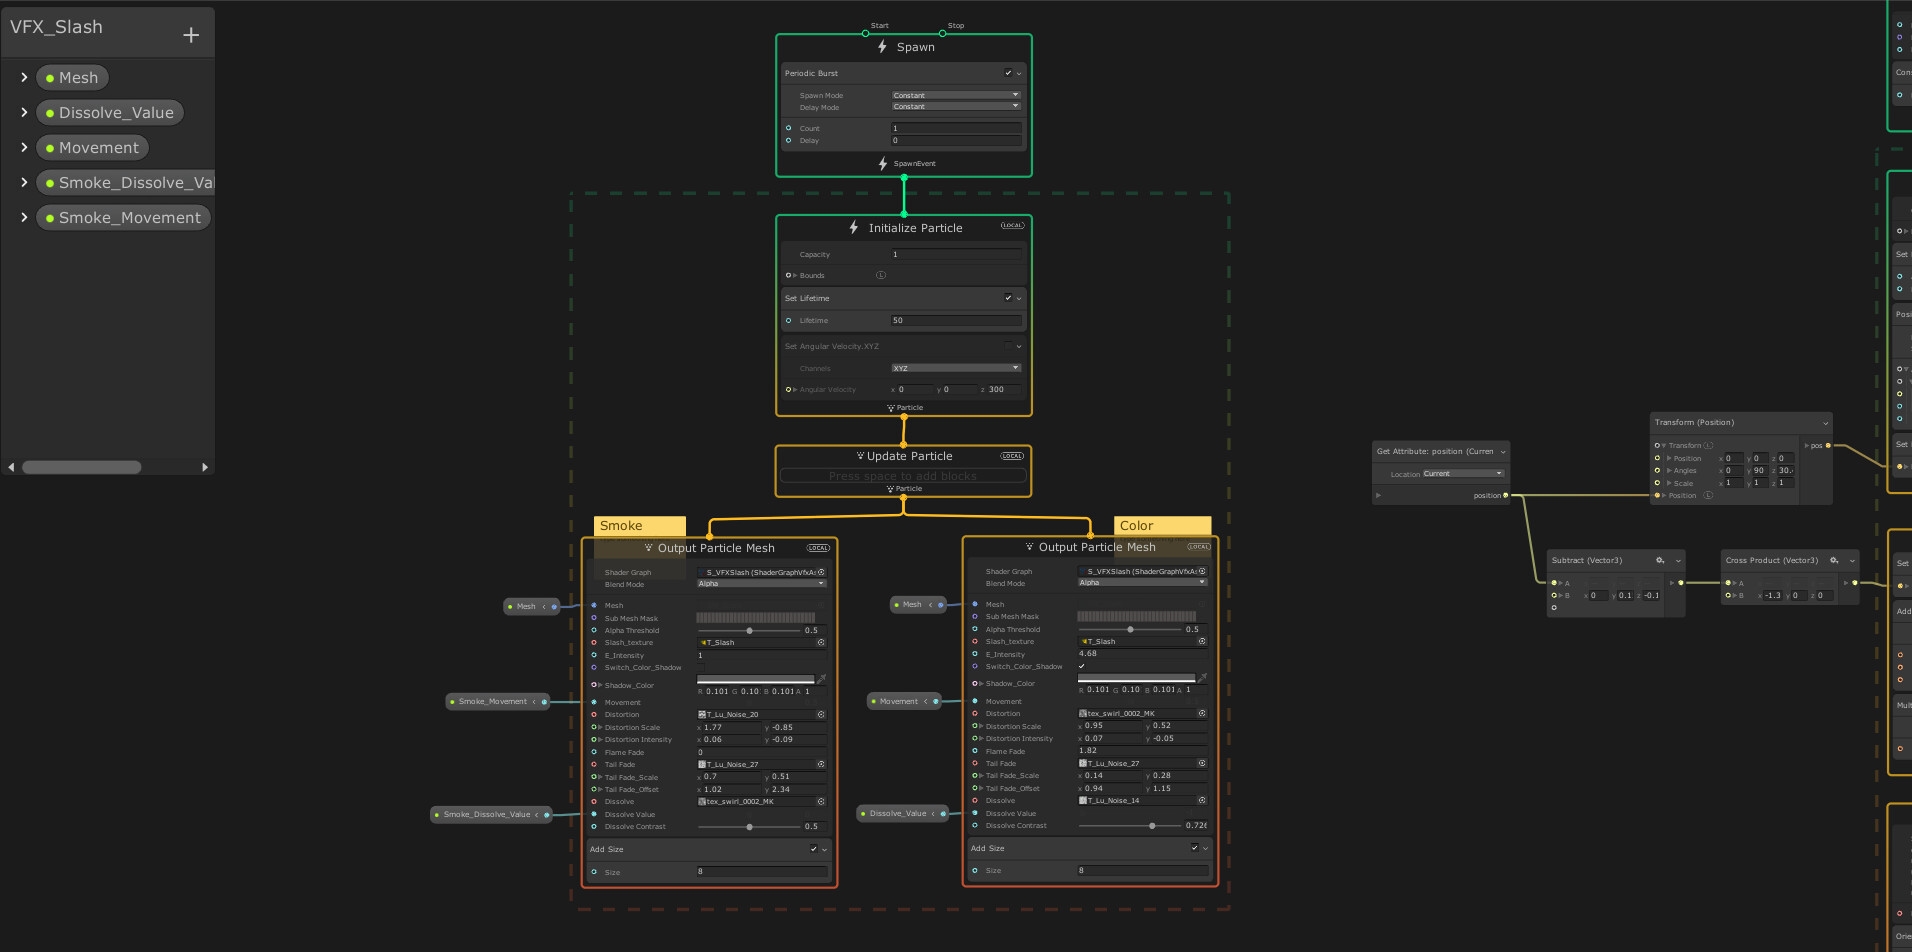1912x952 pixels.
Task: Click the Lifetime value field
Action: tap(956, 321)
